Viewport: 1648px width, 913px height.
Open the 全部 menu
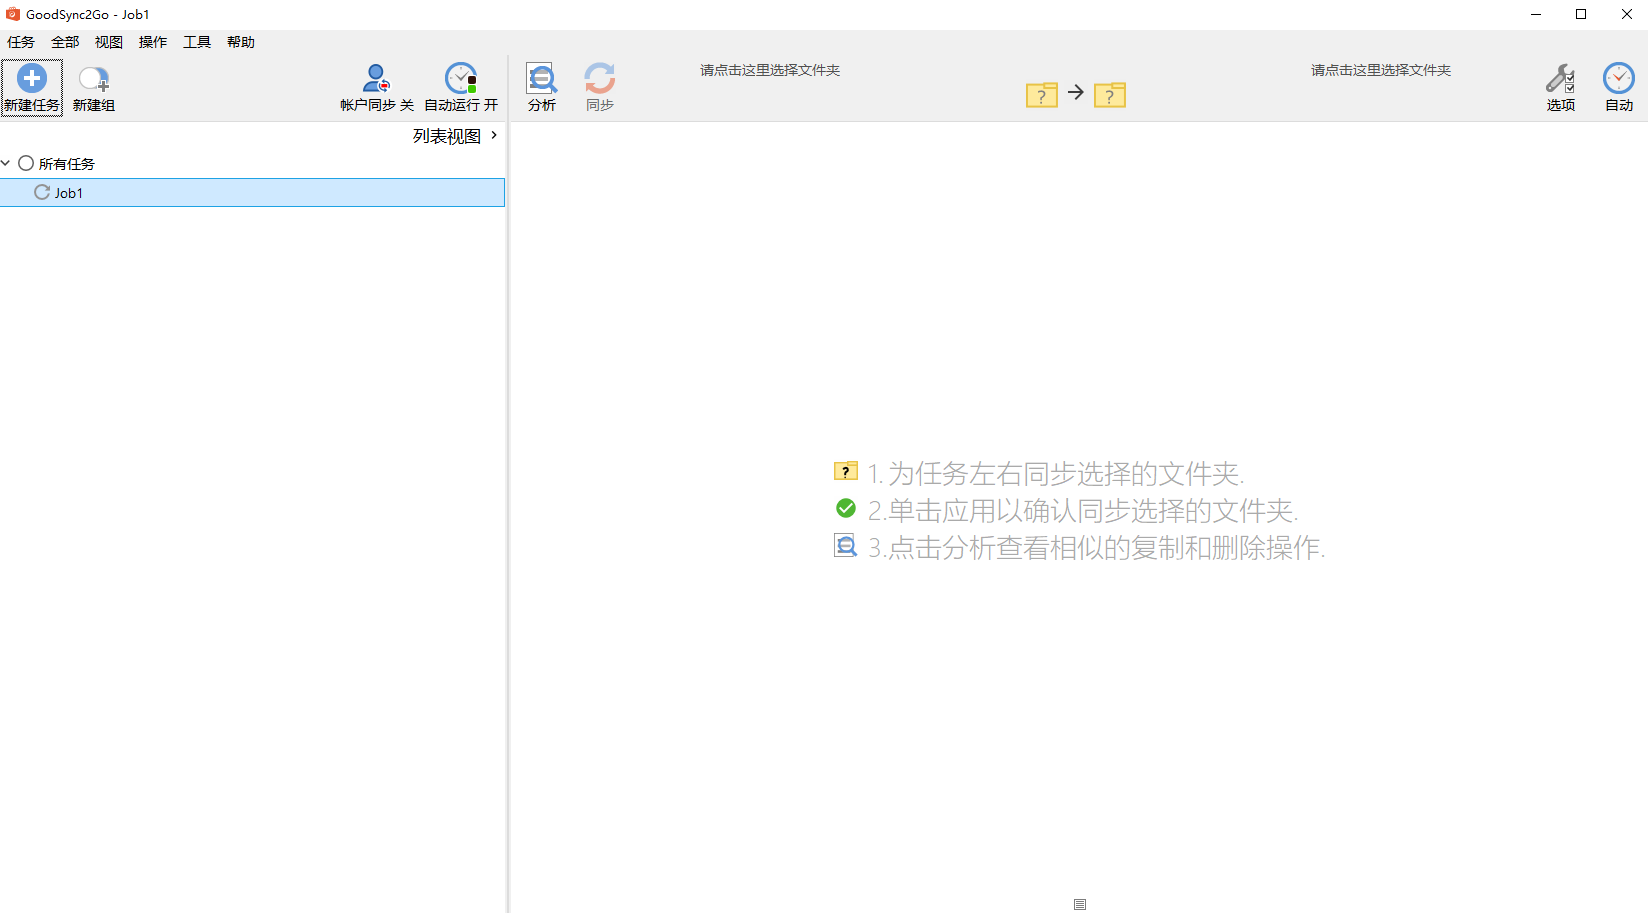pos(65,42)
